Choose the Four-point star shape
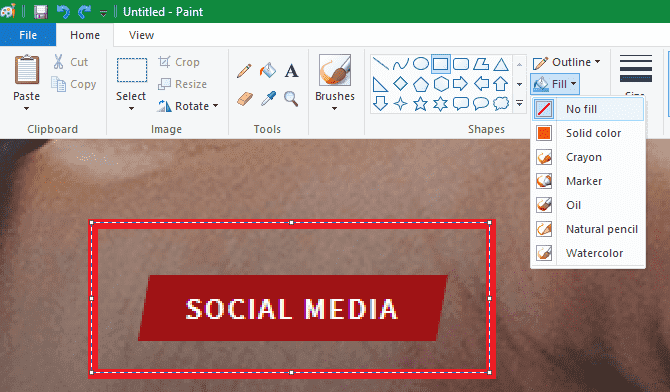The image size is (670, 392). (x=400, y=103)
